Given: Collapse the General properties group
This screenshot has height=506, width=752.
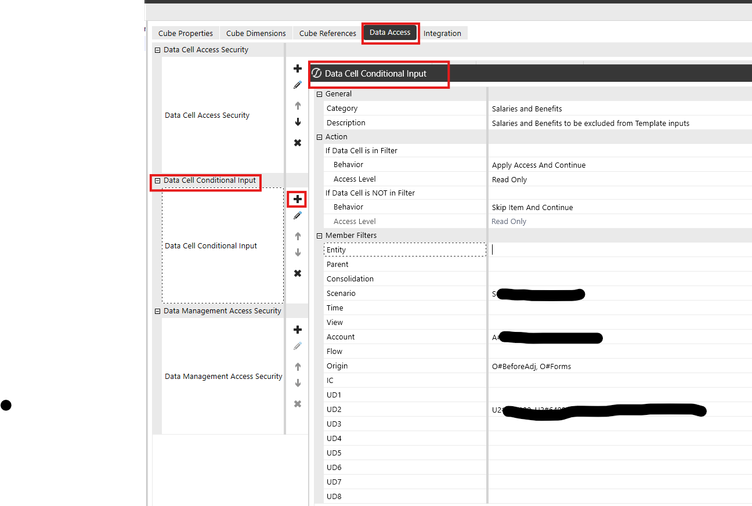Looking at the screenshot, I should click(320, 94).
